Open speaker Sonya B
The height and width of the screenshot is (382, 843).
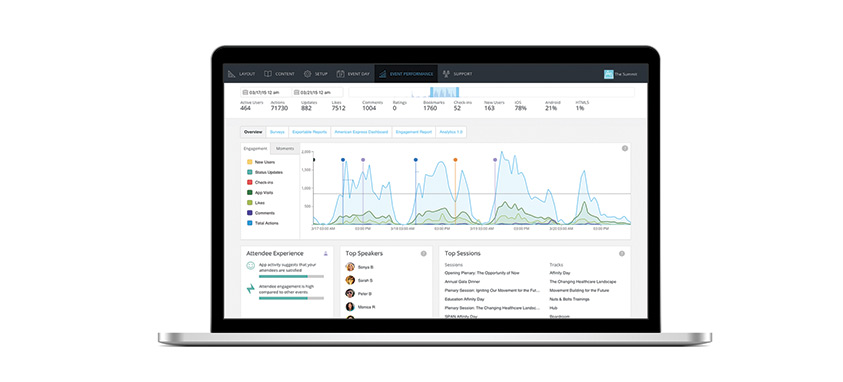[x=366, y=267]
